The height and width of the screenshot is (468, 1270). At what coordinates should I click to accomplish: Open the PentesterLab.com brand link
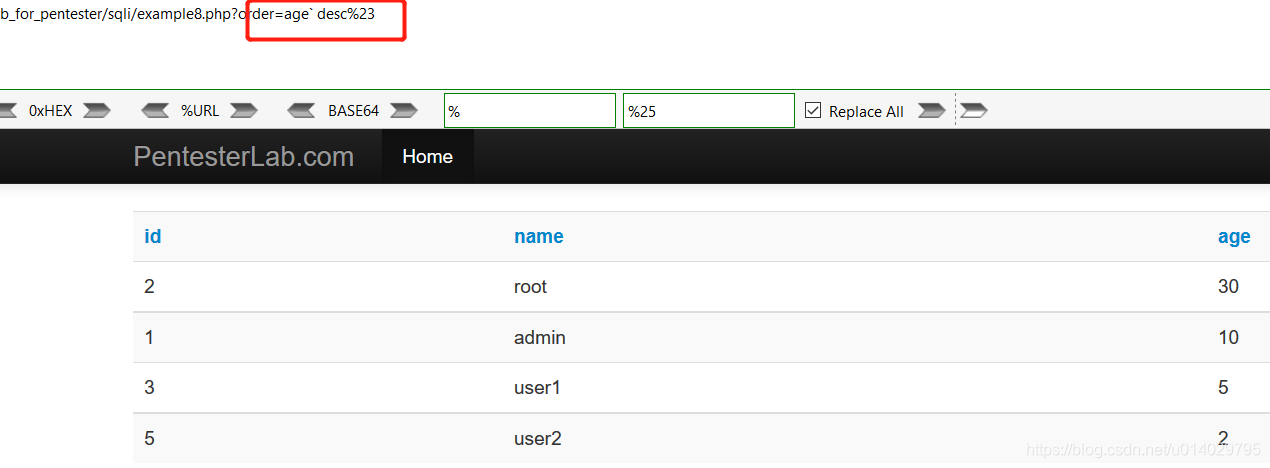tap(244, 157)
